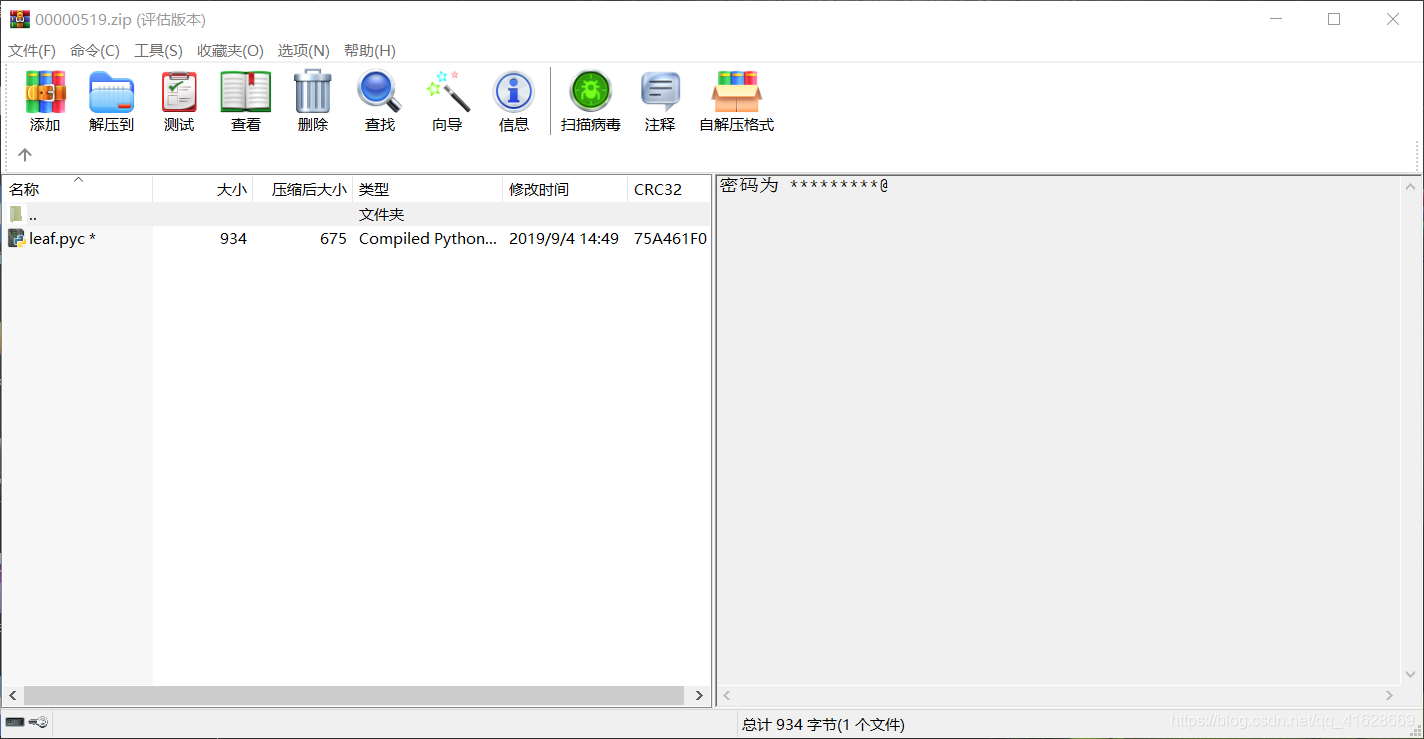
Task: Open the 查看 (View) book icon
Action: point(245,92)
